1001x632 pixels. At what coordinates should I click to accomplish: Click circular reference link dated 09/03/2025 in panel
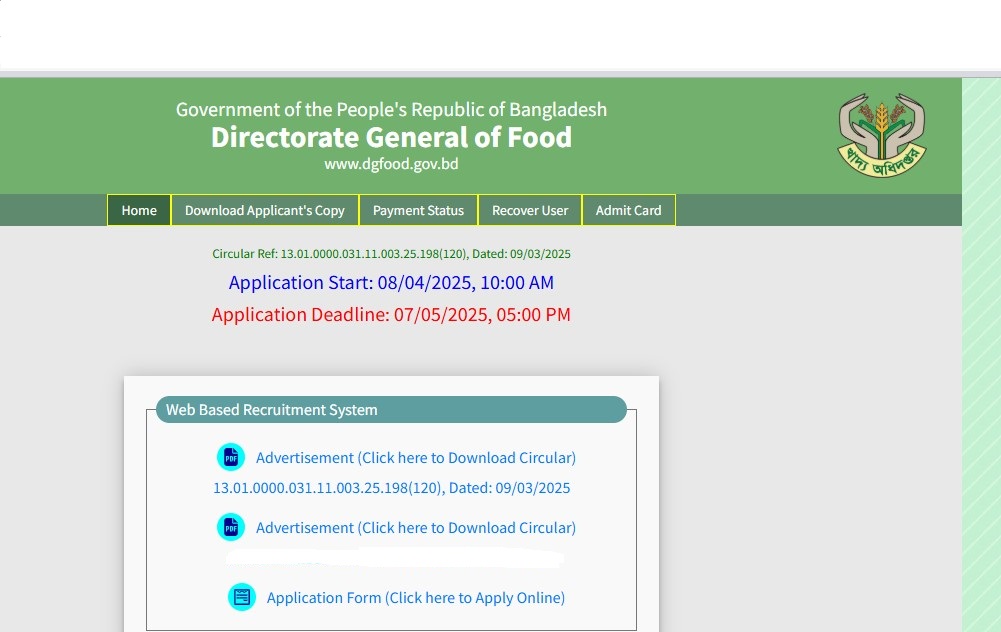pyautogui.click(x=391, y=488)
